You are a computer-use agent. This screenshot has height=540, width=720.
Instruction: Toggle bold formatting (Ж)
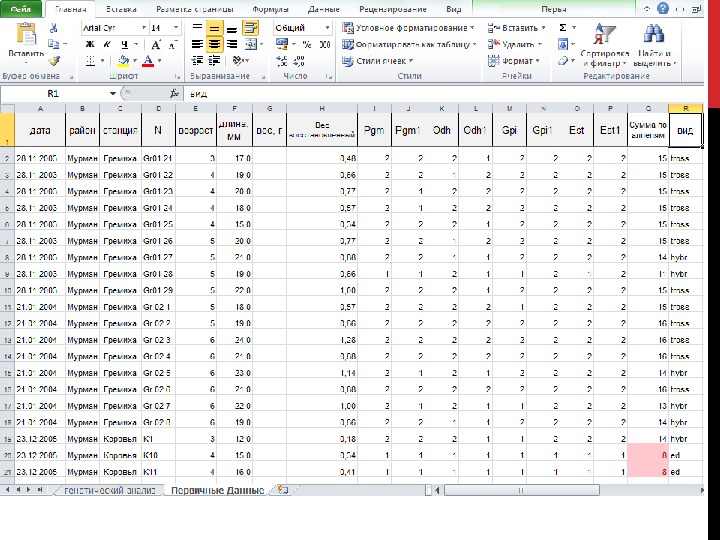click(90, 45)
